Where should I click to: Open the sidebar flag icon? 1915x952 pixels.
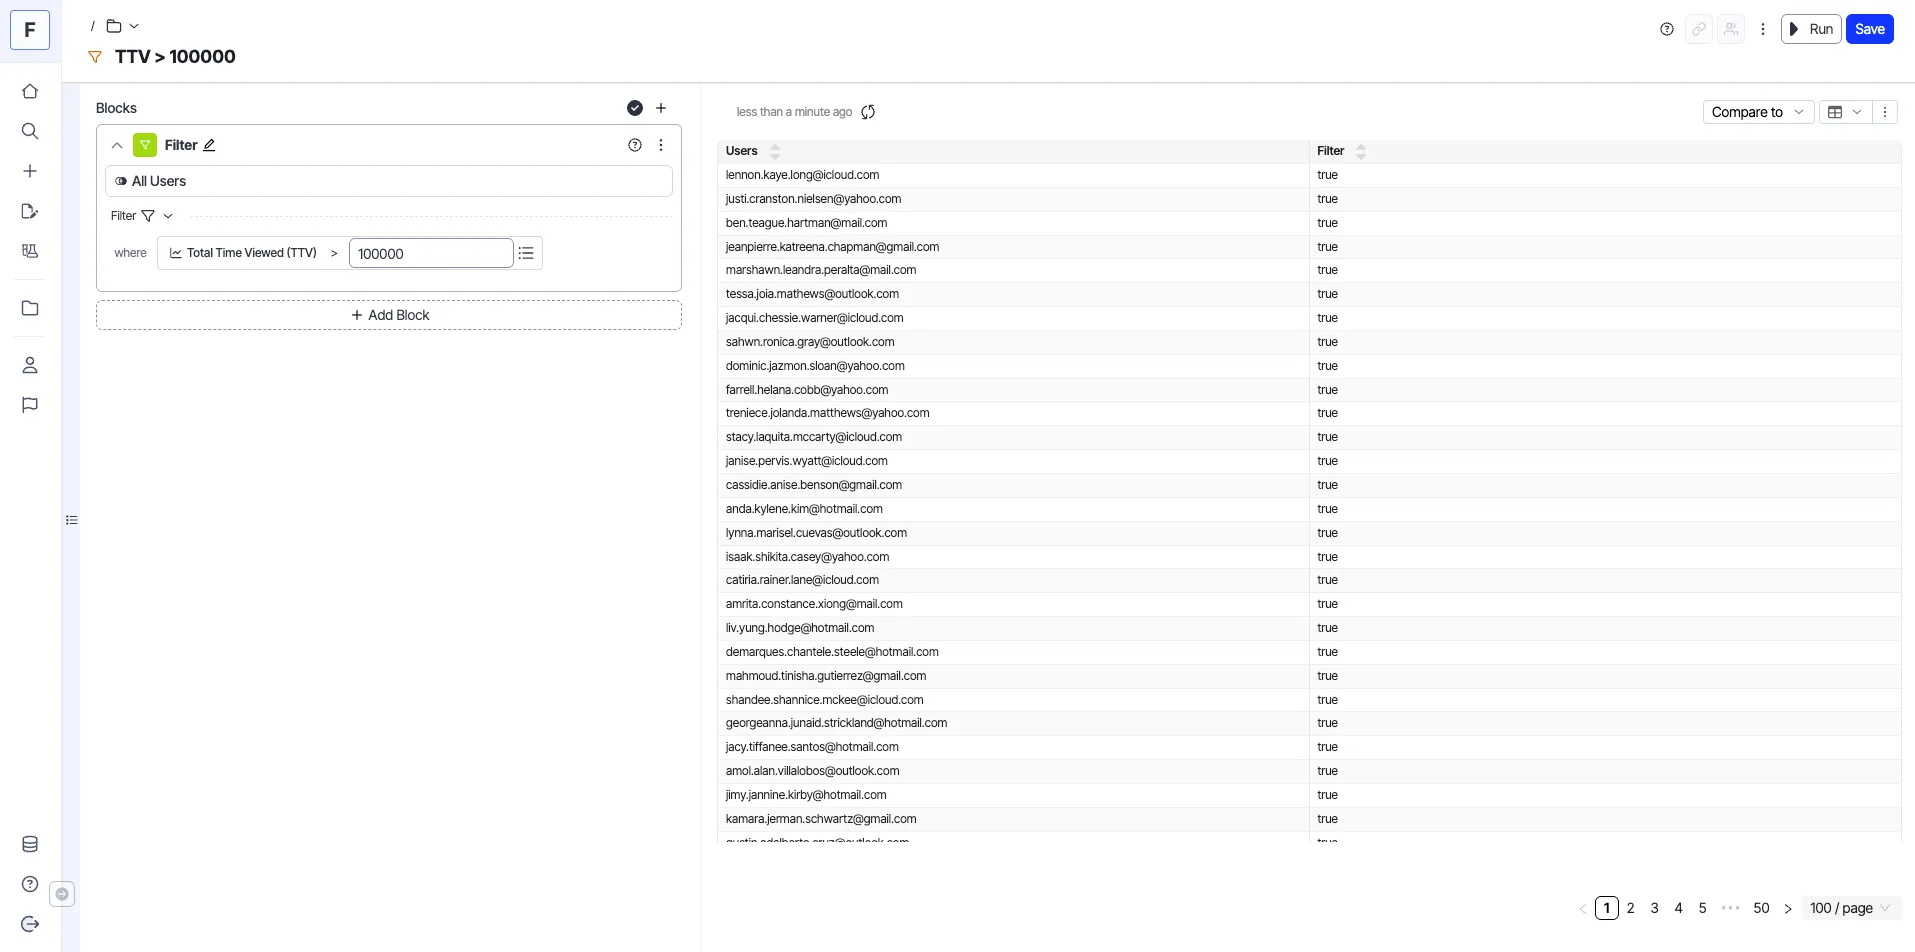click(30, 405)
